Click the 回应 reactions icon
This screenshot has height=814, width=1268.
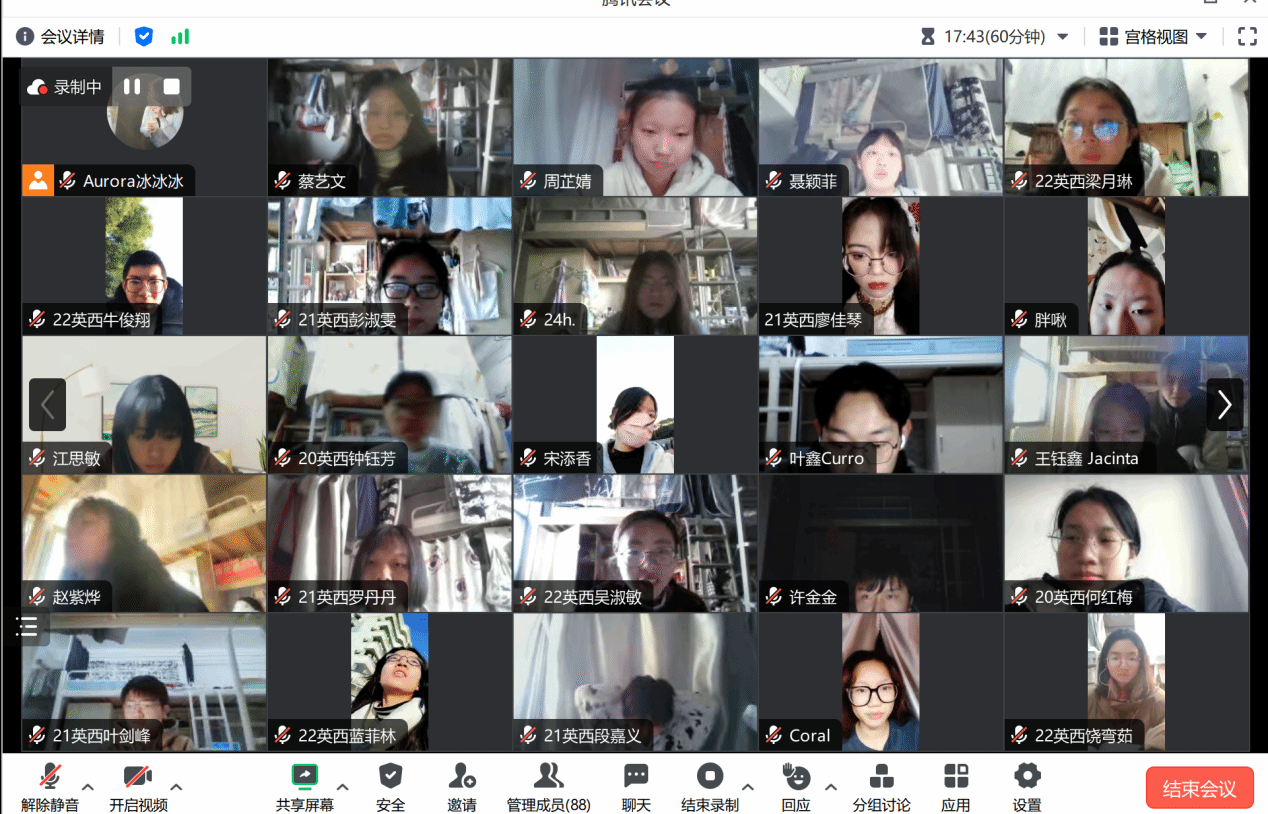pyautogui.click(x=796, y=777)
